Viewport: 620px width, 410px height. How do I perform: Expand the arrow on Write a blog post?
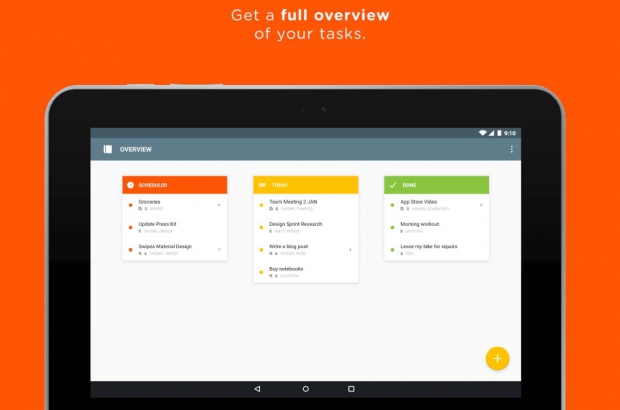350,249
